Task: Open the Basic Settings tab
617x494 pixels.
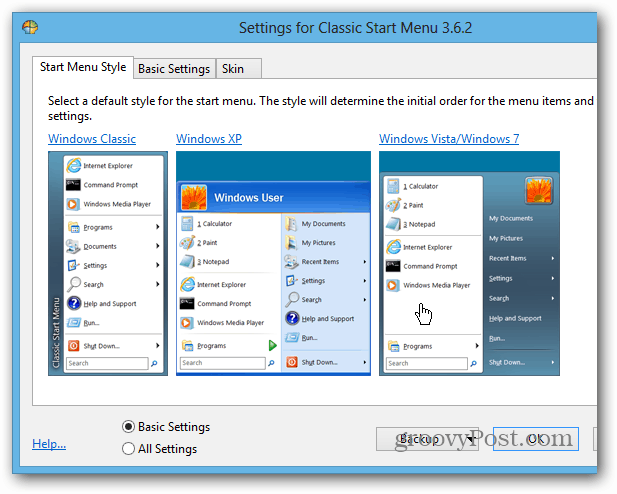Action: click(174, 69)
